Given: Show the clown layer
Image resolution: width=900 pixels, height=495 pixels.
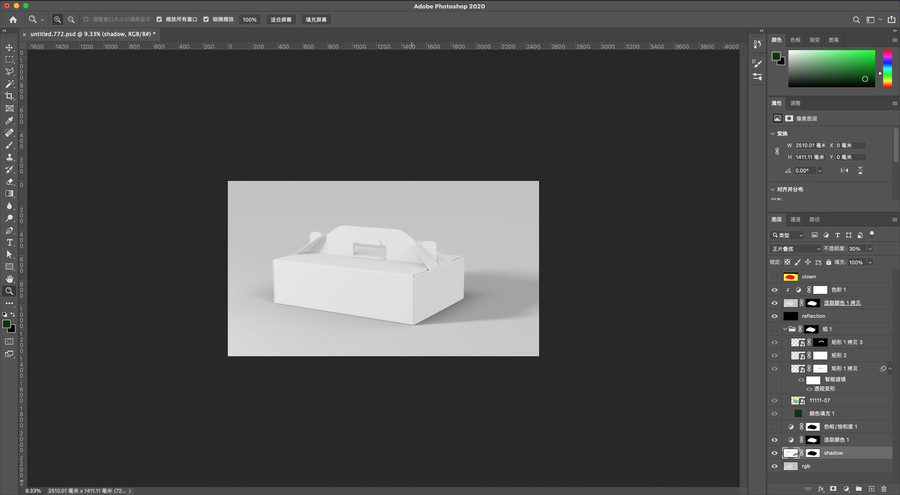Looking at the screenshot, I should tap(774, 277).
